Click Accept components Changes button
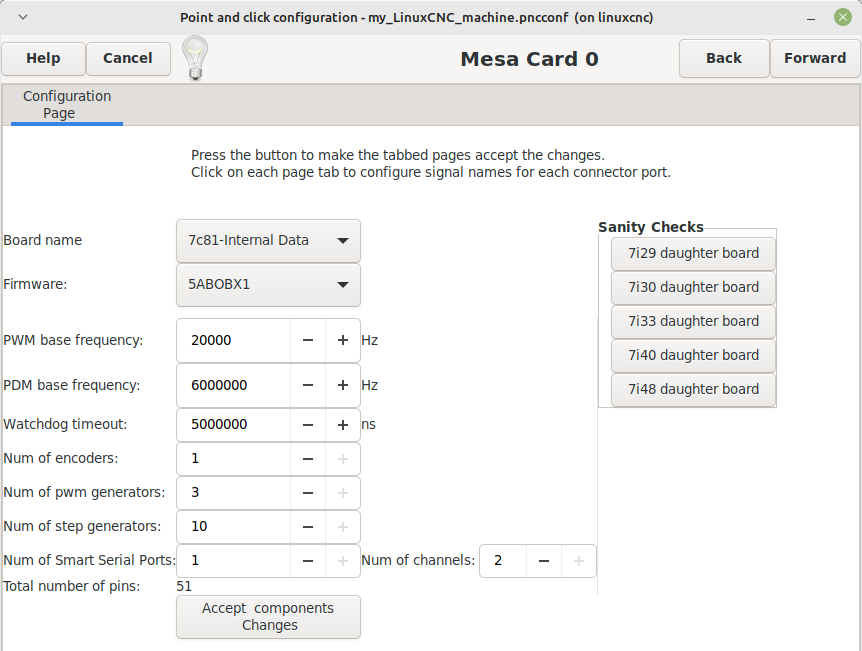The width and height of the screenshot is (862, 651). click(268, 617)
